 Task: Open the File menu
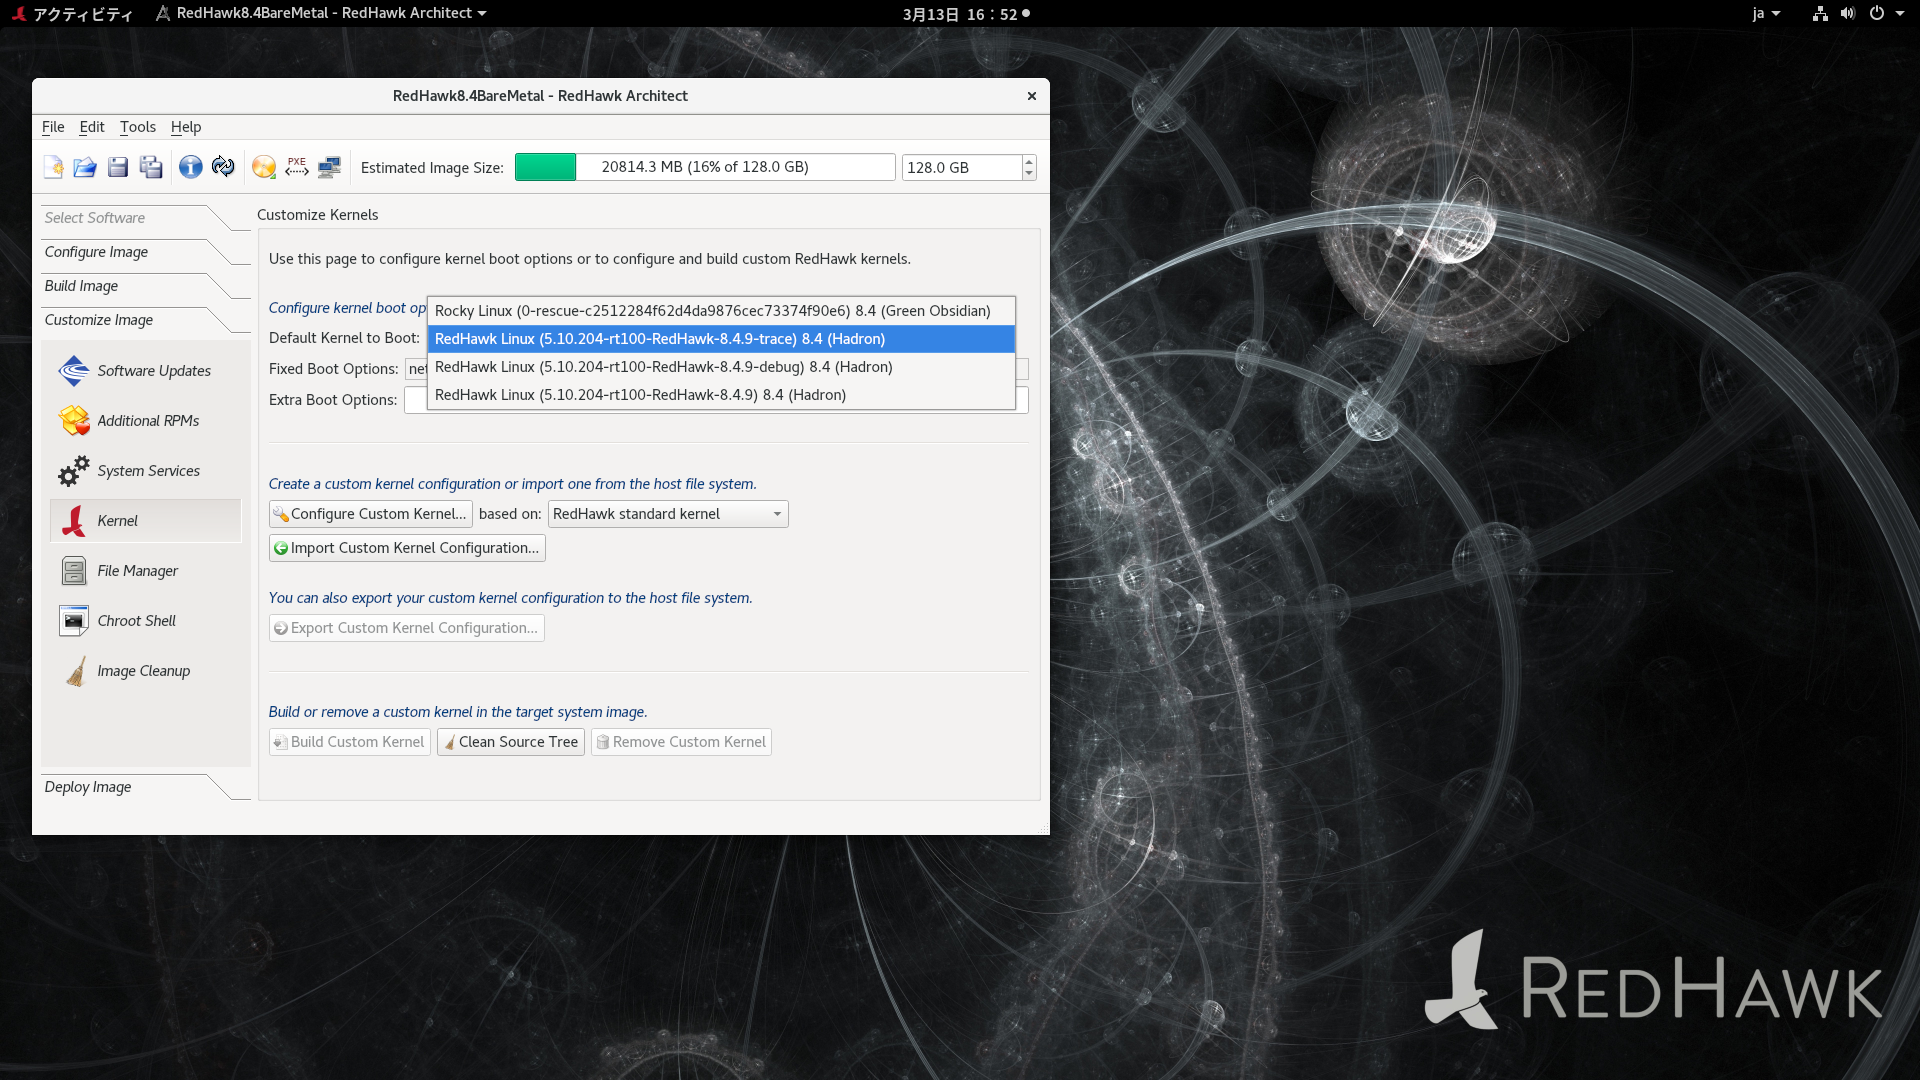[x=53, y=127]
